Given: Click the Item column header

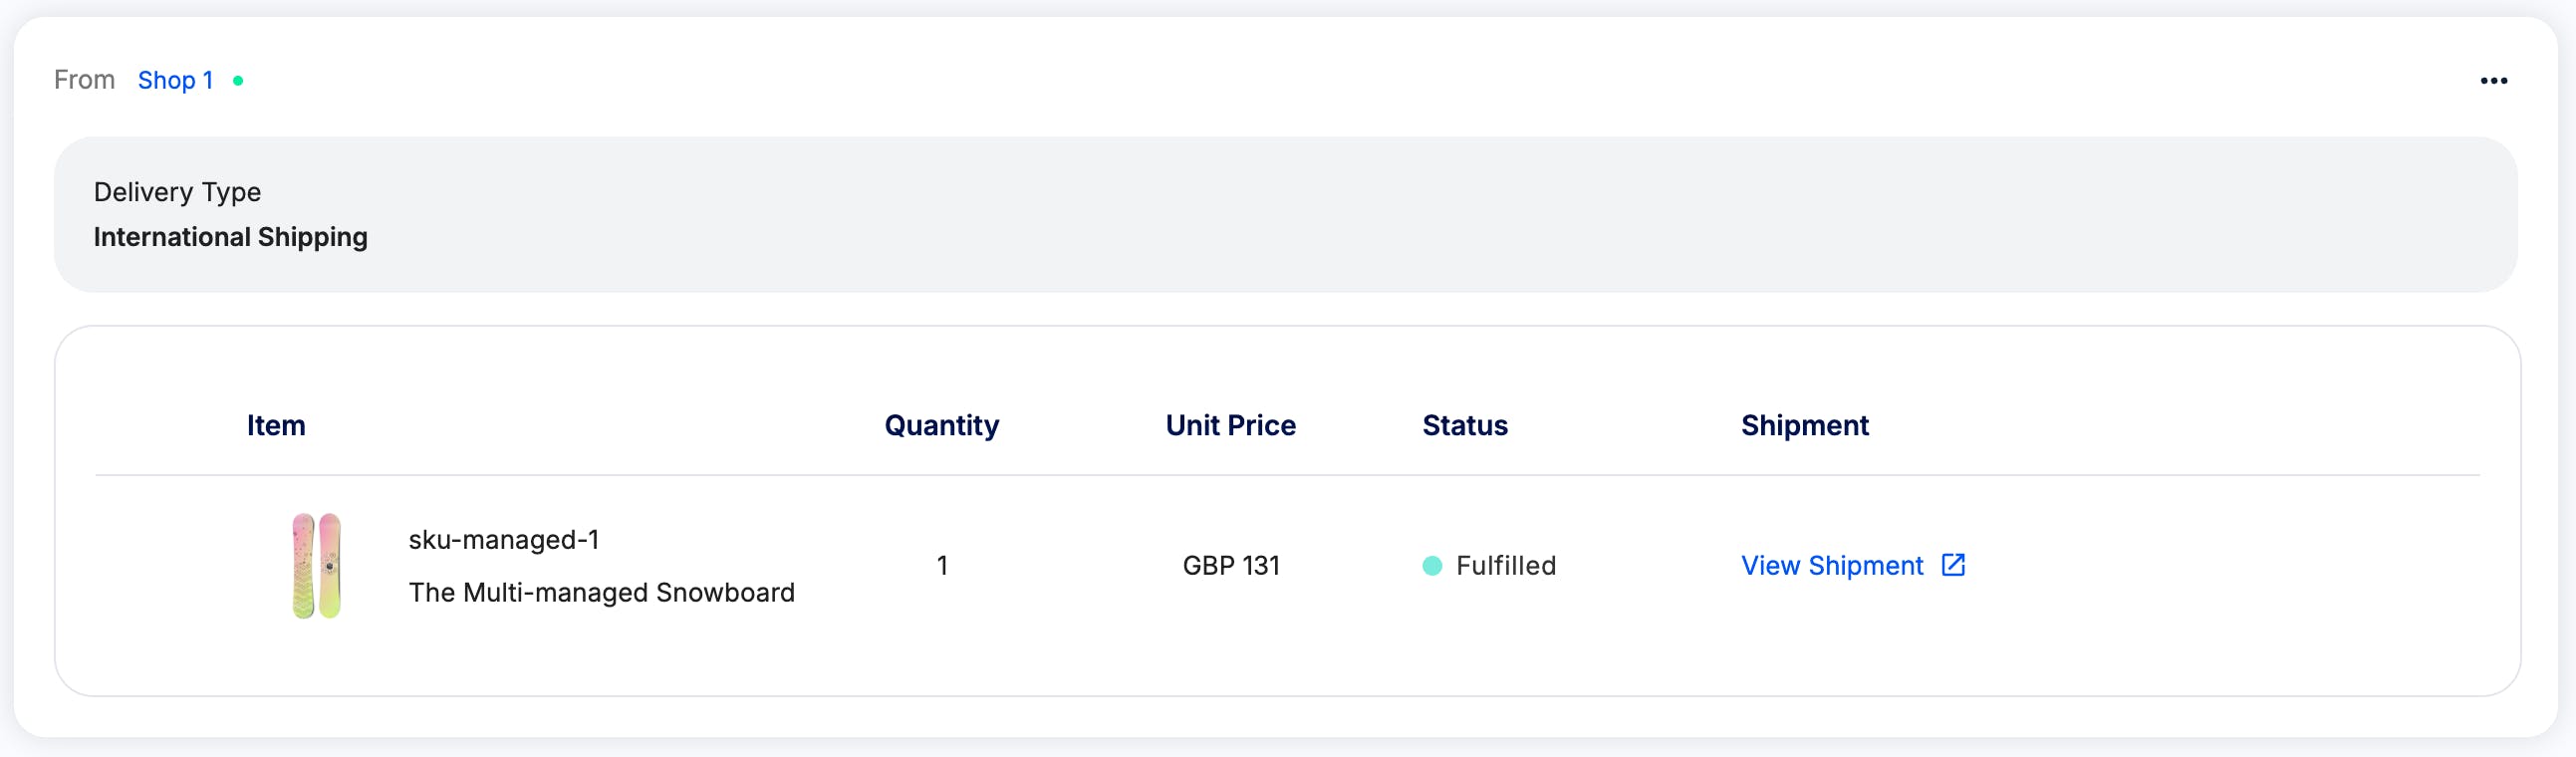Looking at the screenshot, I should tap(276, 425).
